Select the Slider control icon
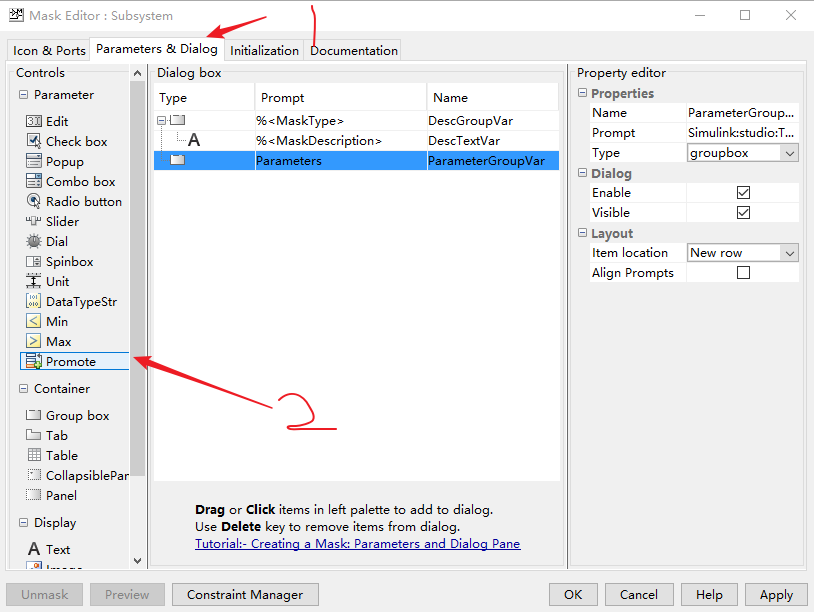The image size is (814, 612). point(34,221)
